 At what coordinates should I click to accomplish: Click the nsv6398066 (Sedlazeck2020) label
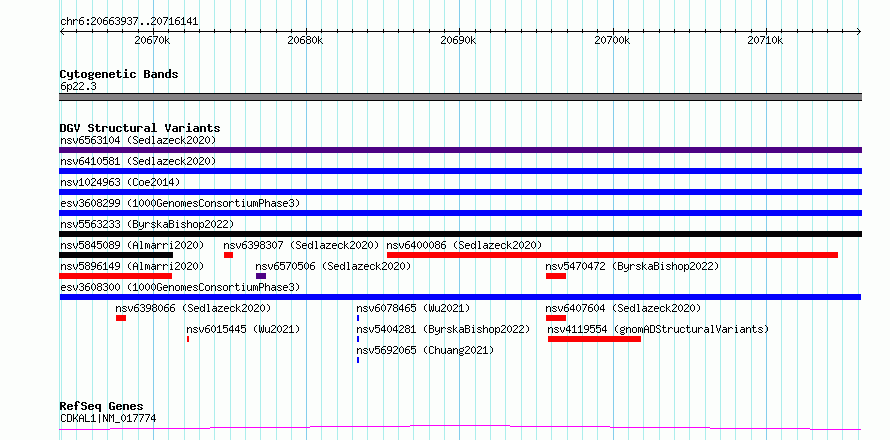click(x=193, y=308)
